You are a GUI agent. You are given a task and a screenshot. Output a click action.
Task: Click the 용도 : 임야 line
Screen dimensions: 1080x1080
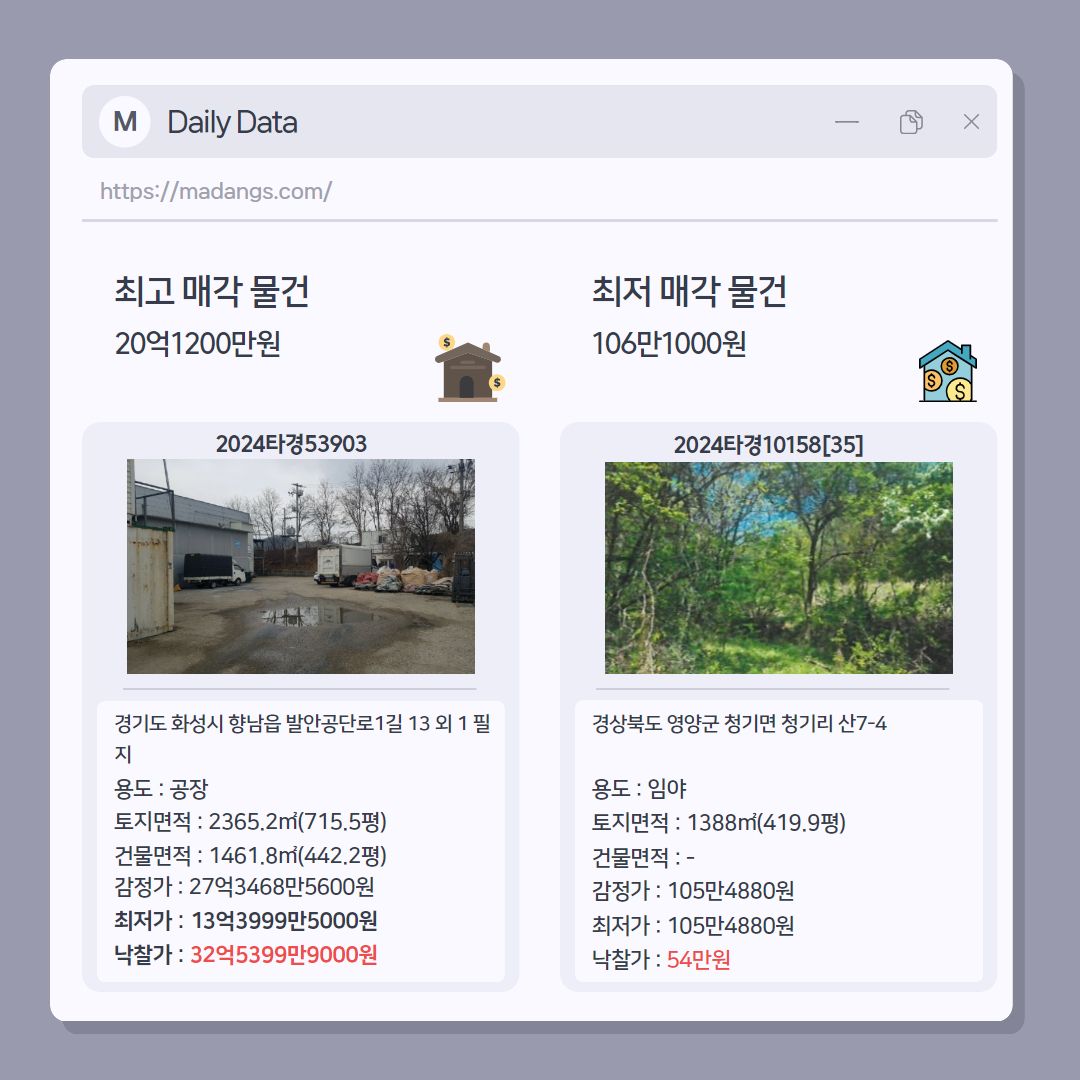tap(639, 789)
